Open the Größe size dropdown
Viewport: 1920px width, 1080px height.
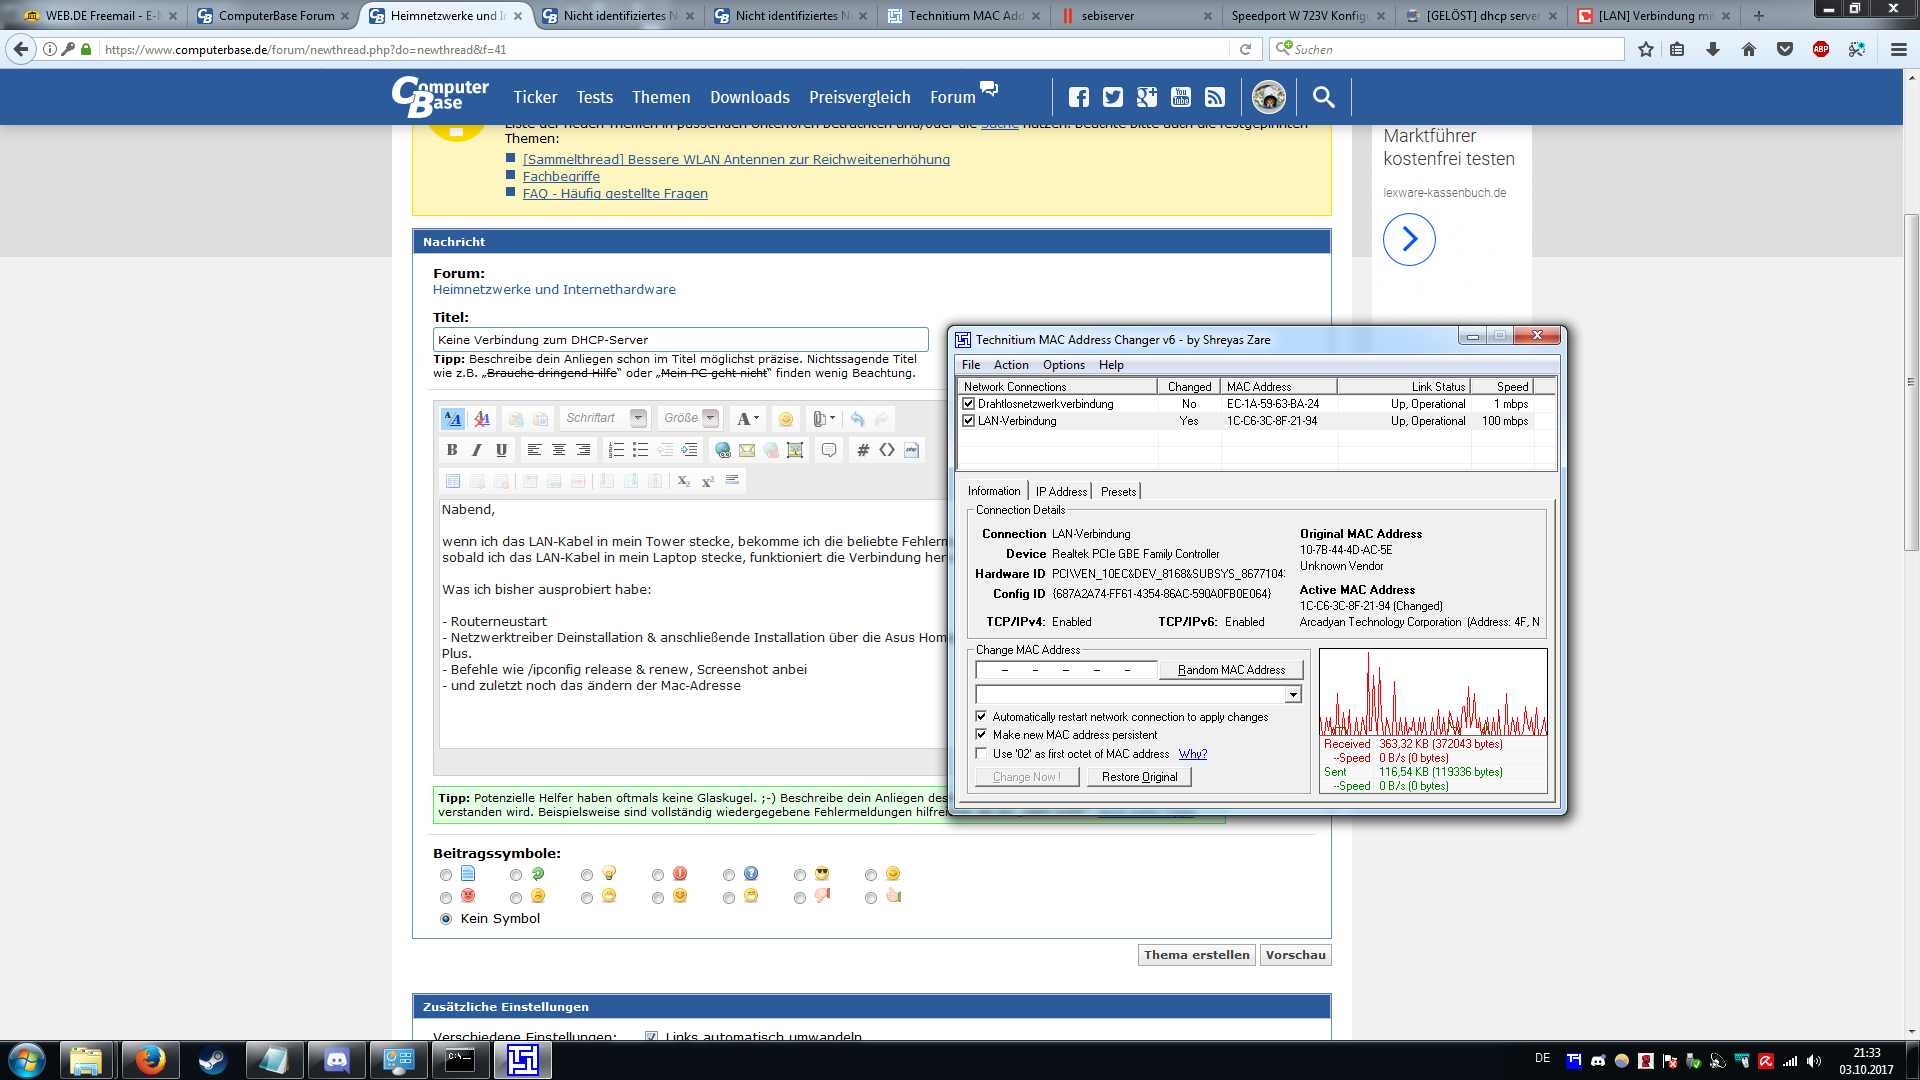710,418
